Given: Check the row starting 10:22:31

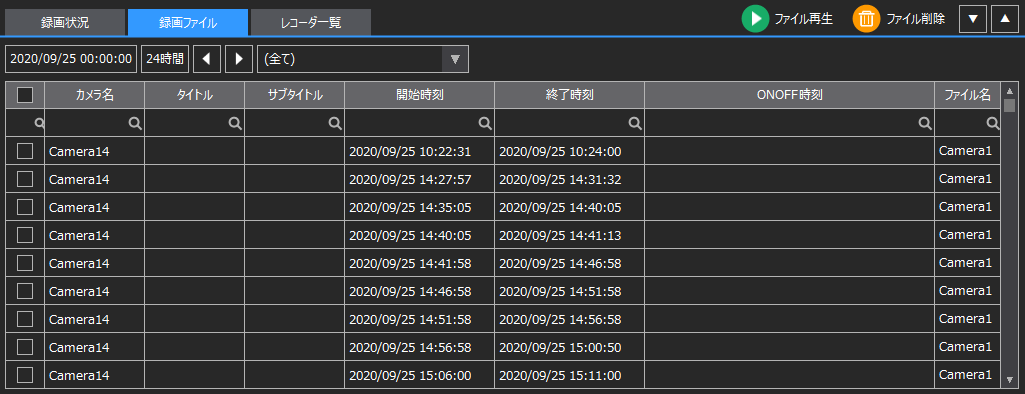Looking at the screenshot, I should click(x=25, y=151).
